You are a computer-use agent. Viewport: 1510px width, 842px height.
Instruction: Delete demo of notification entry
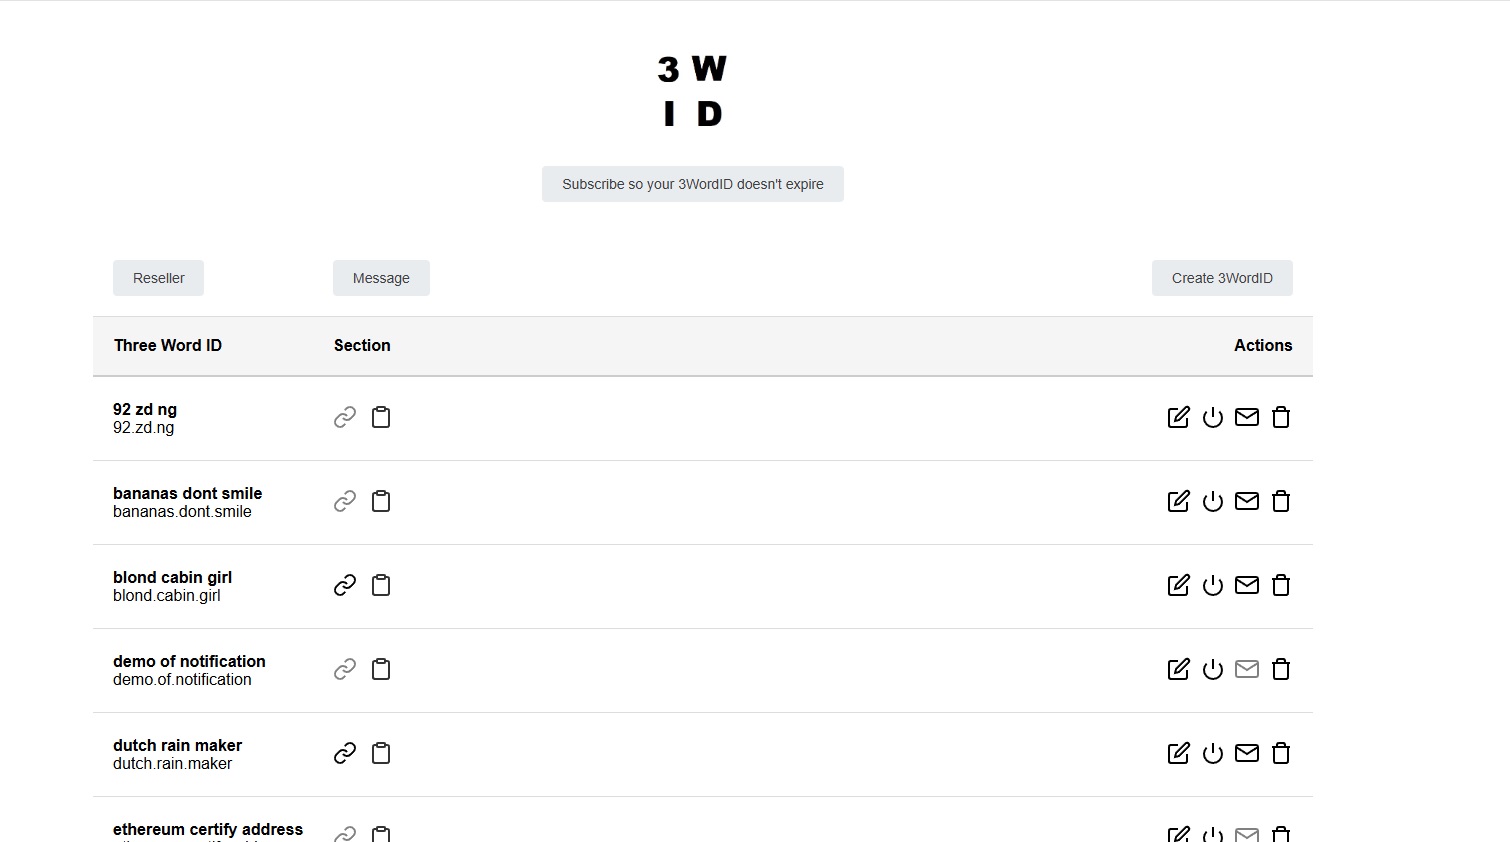click(1281, 669)
